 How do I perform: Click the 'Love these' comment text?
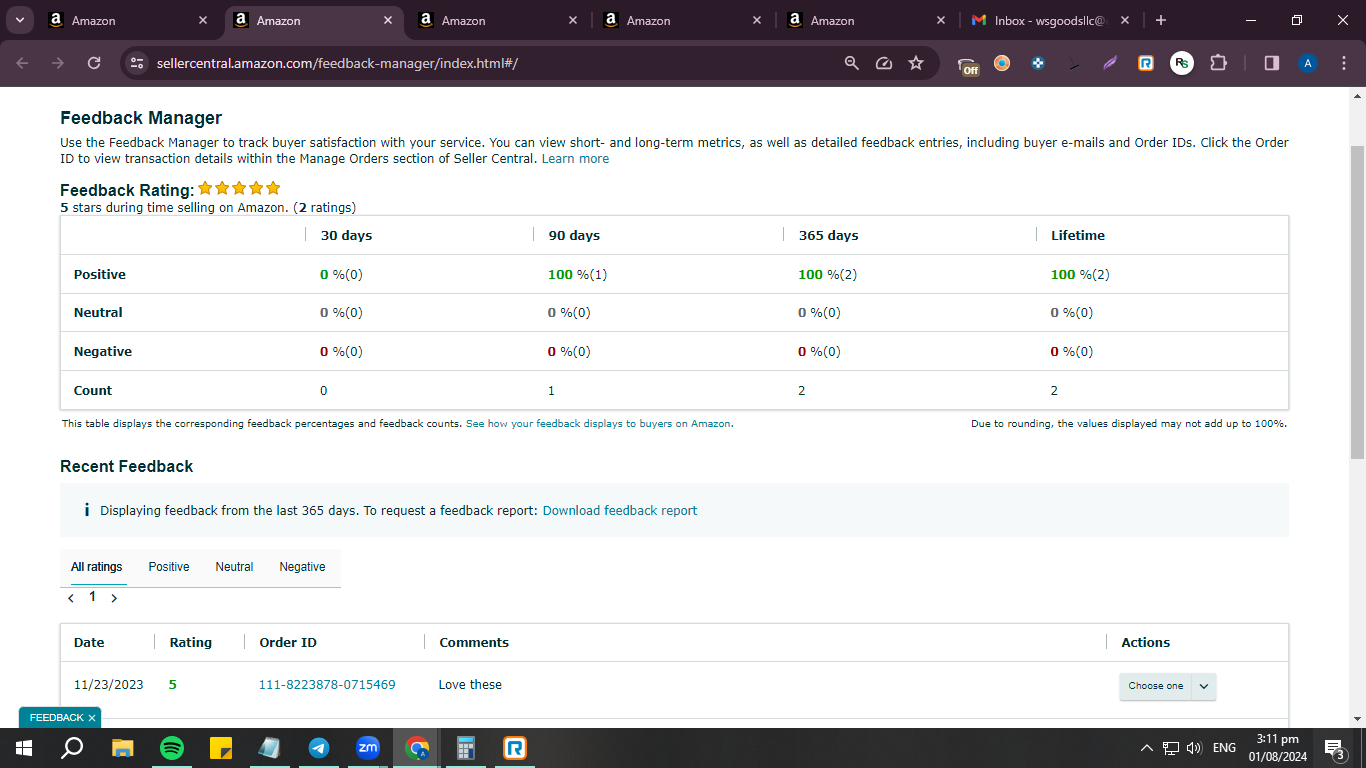click(x=470, y=685)
